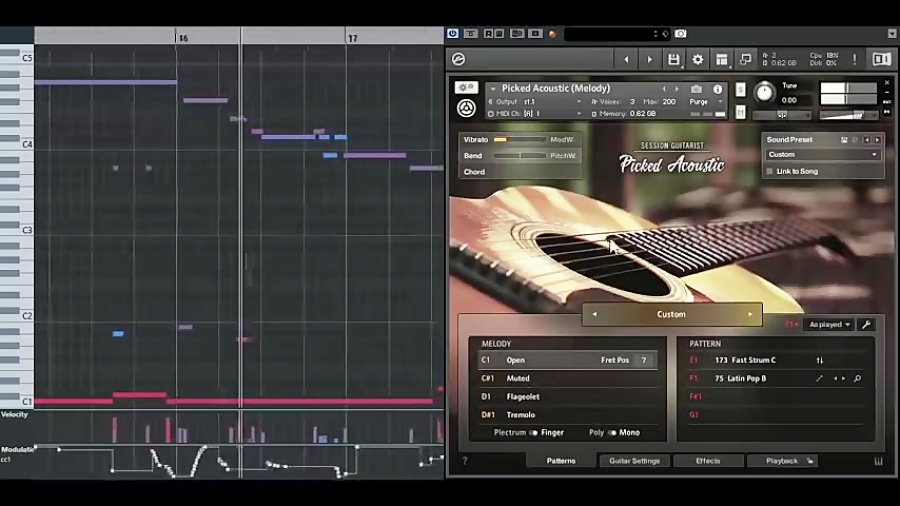Select the D#1 Tremolo articulation
The height and width of the screenshot is (506, 900).
click(567, 415)
